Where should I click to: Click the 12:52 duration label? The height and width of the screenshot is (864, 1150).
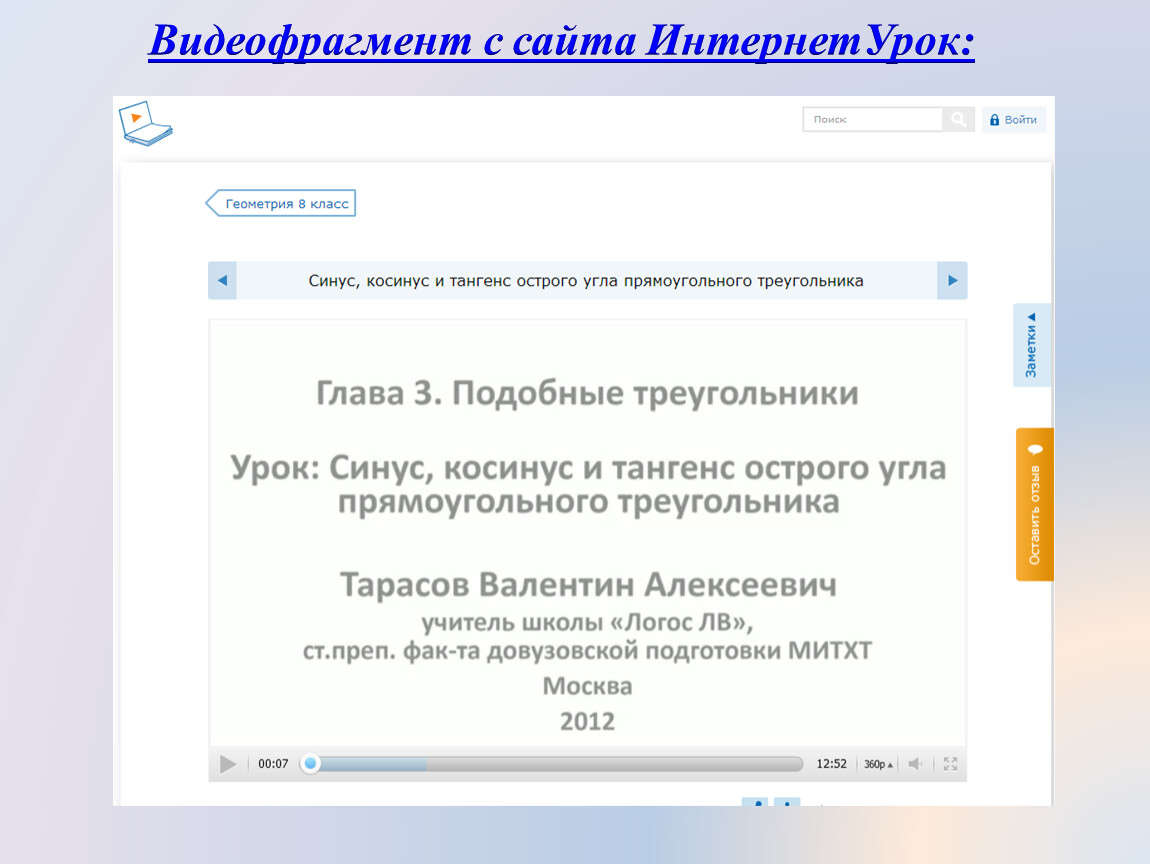[832, 764]
